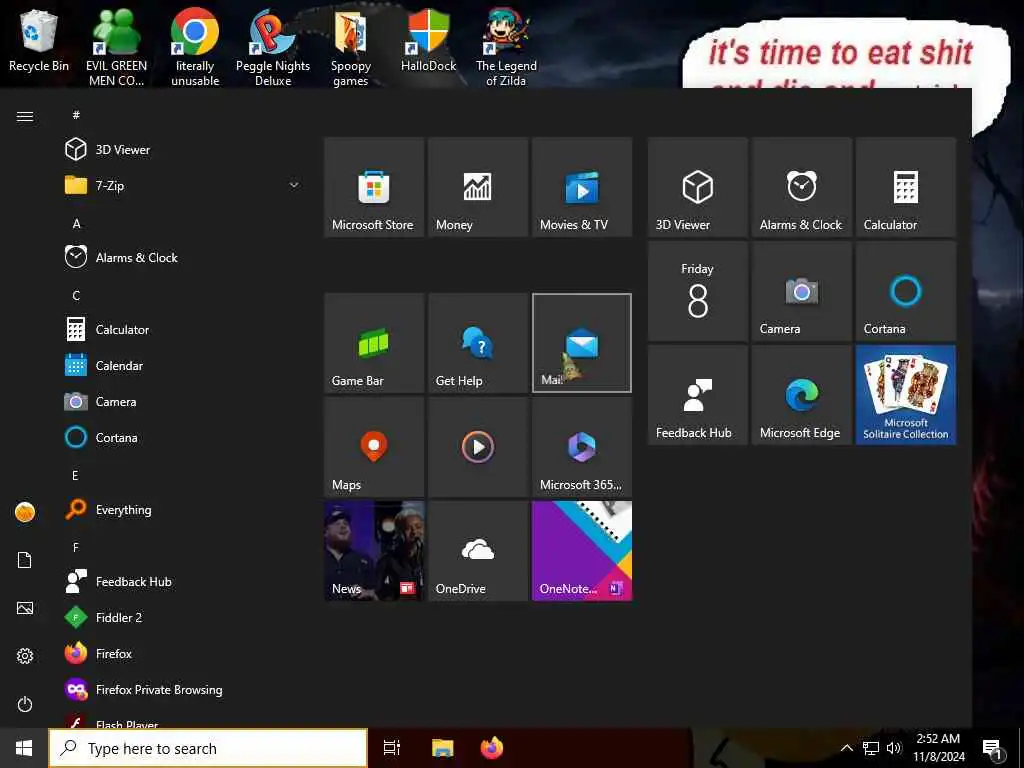The width and height of the screenshot is (1024, 768).
Task: Select the Spoopy games desktop folder
Action: click(x=351, y=47)
